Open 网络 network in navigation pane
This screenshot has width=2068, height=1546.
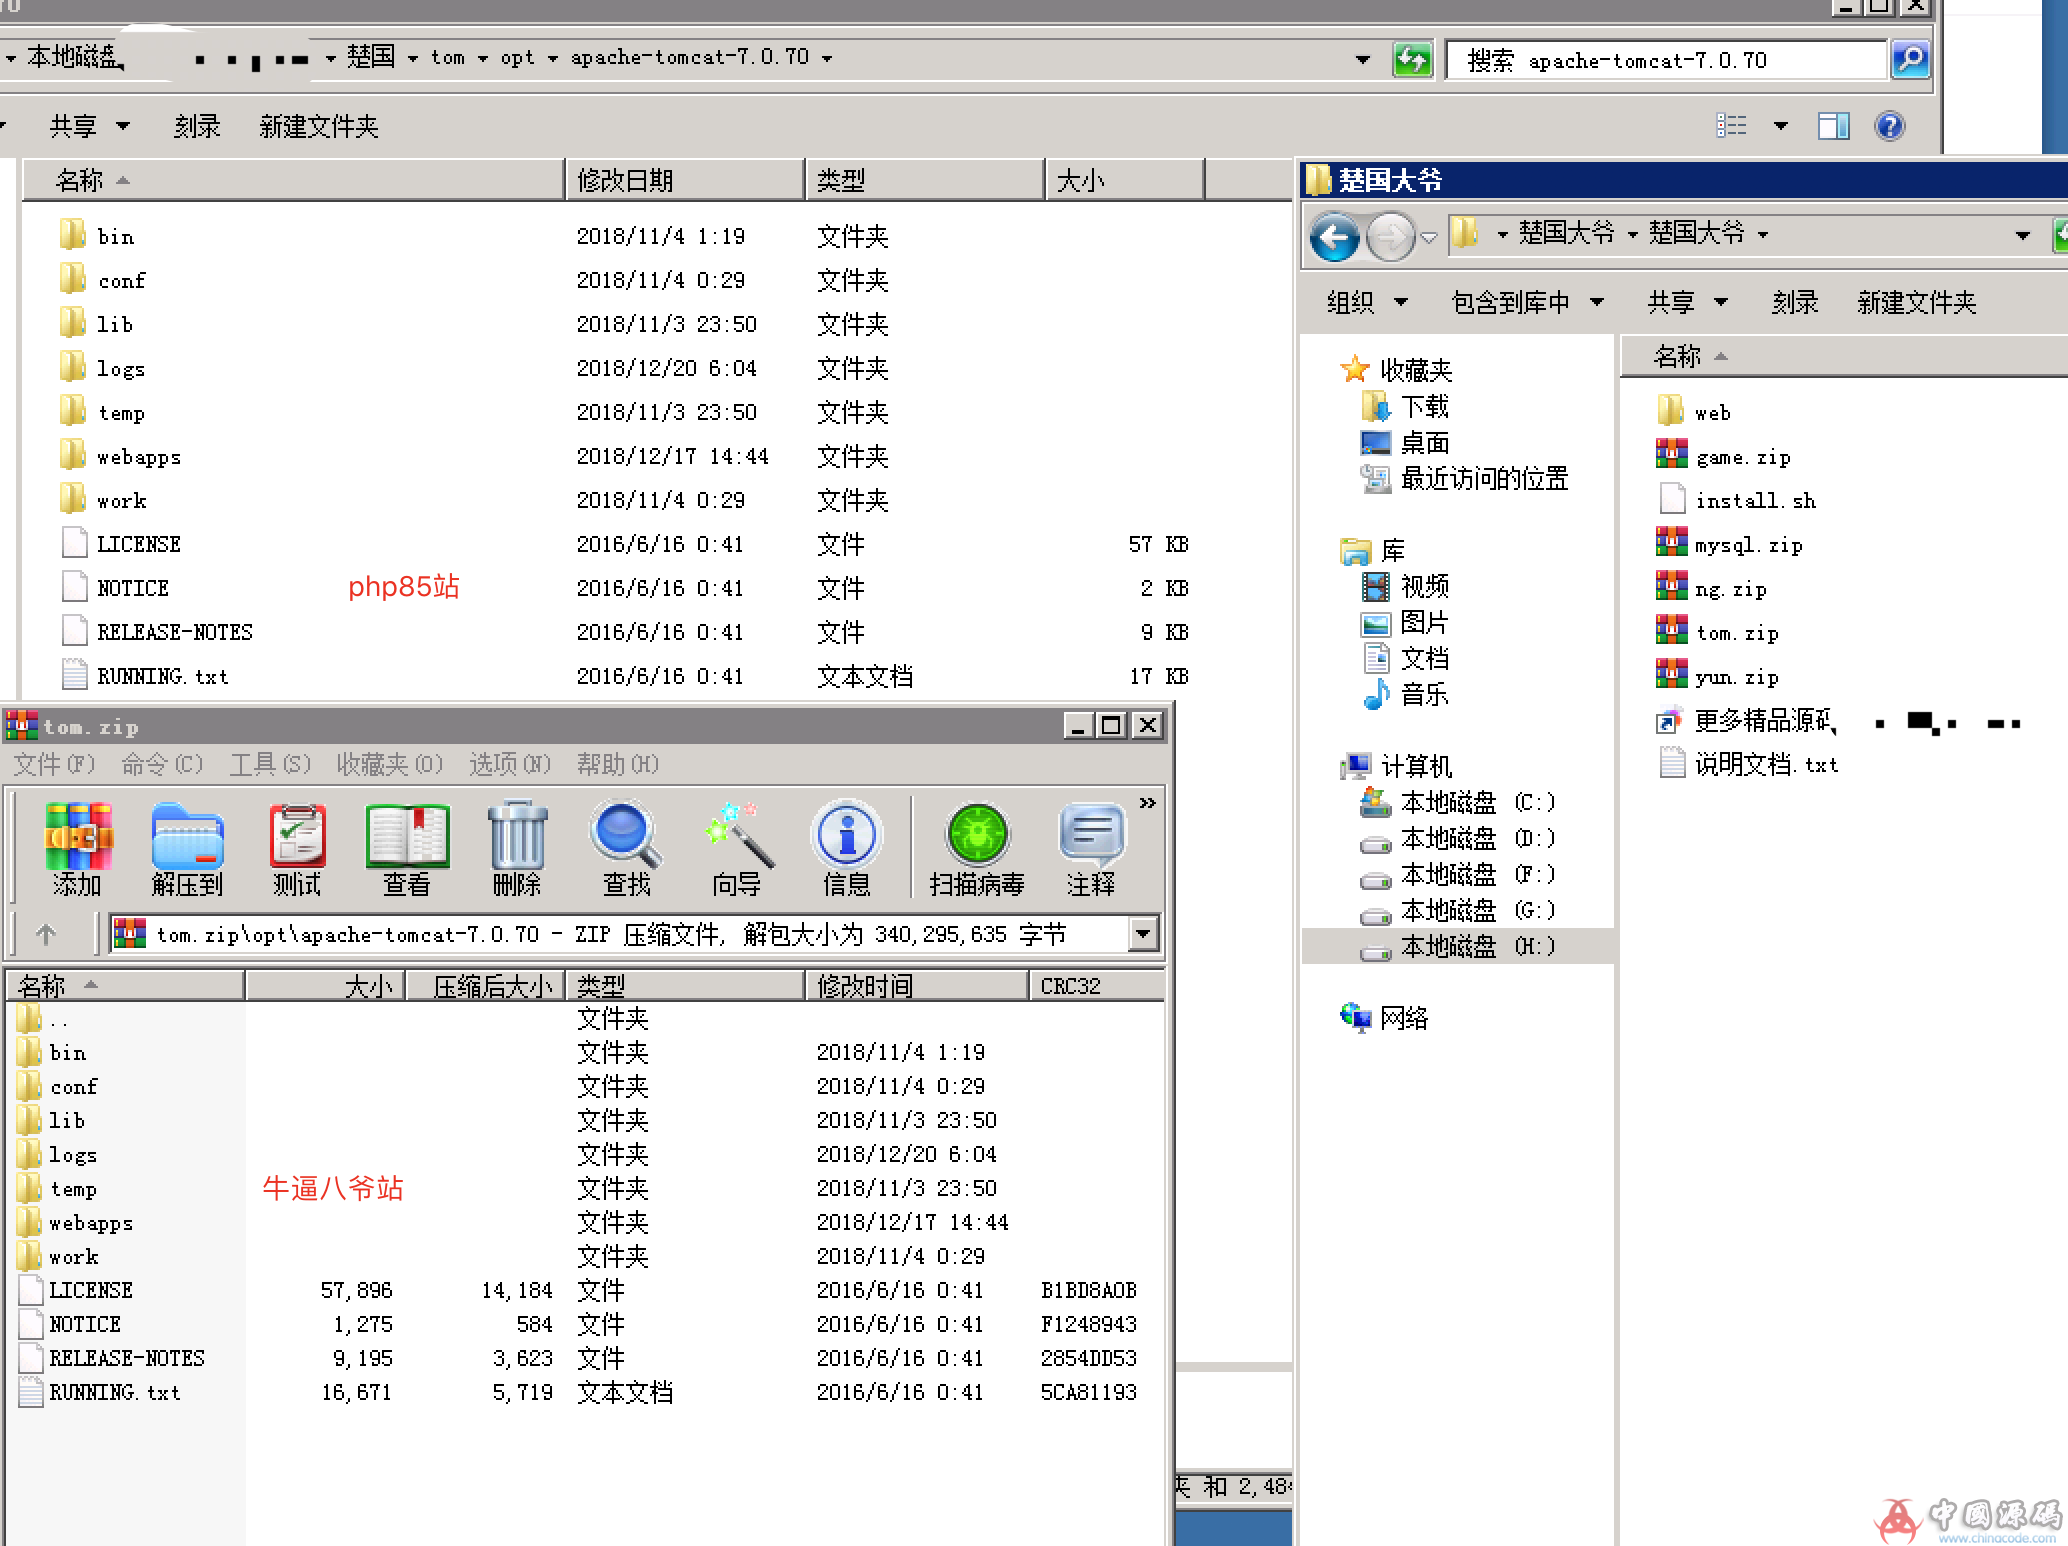[x=1384, y=1018]
